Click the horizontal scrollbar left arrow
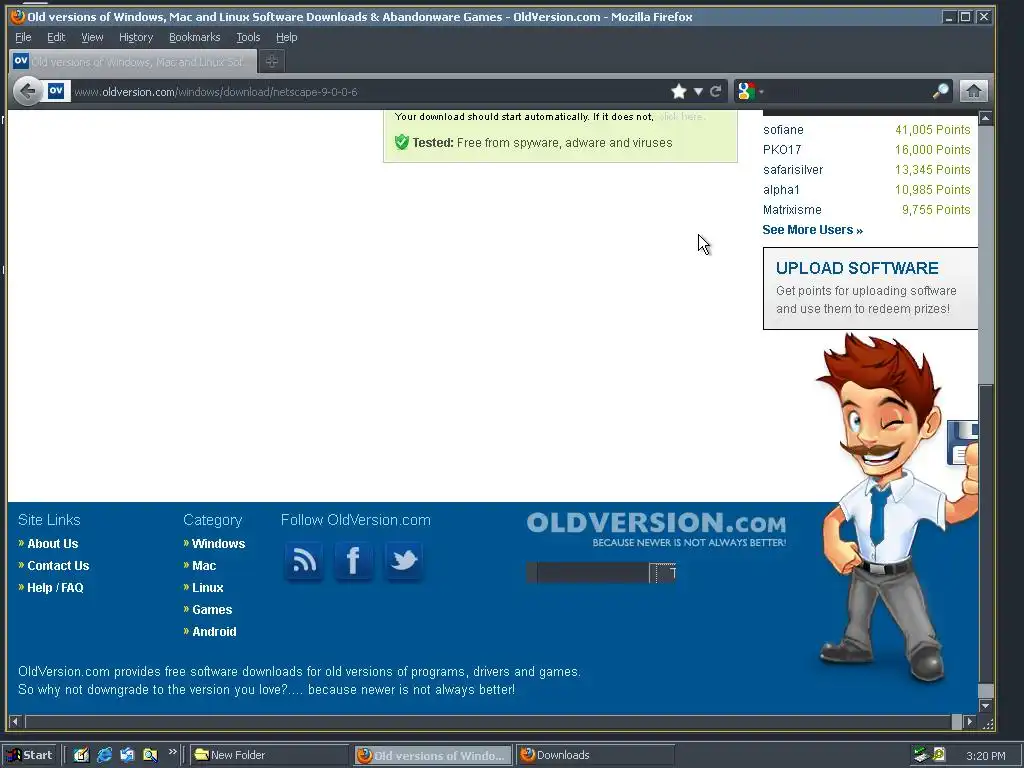 (14, 722)
